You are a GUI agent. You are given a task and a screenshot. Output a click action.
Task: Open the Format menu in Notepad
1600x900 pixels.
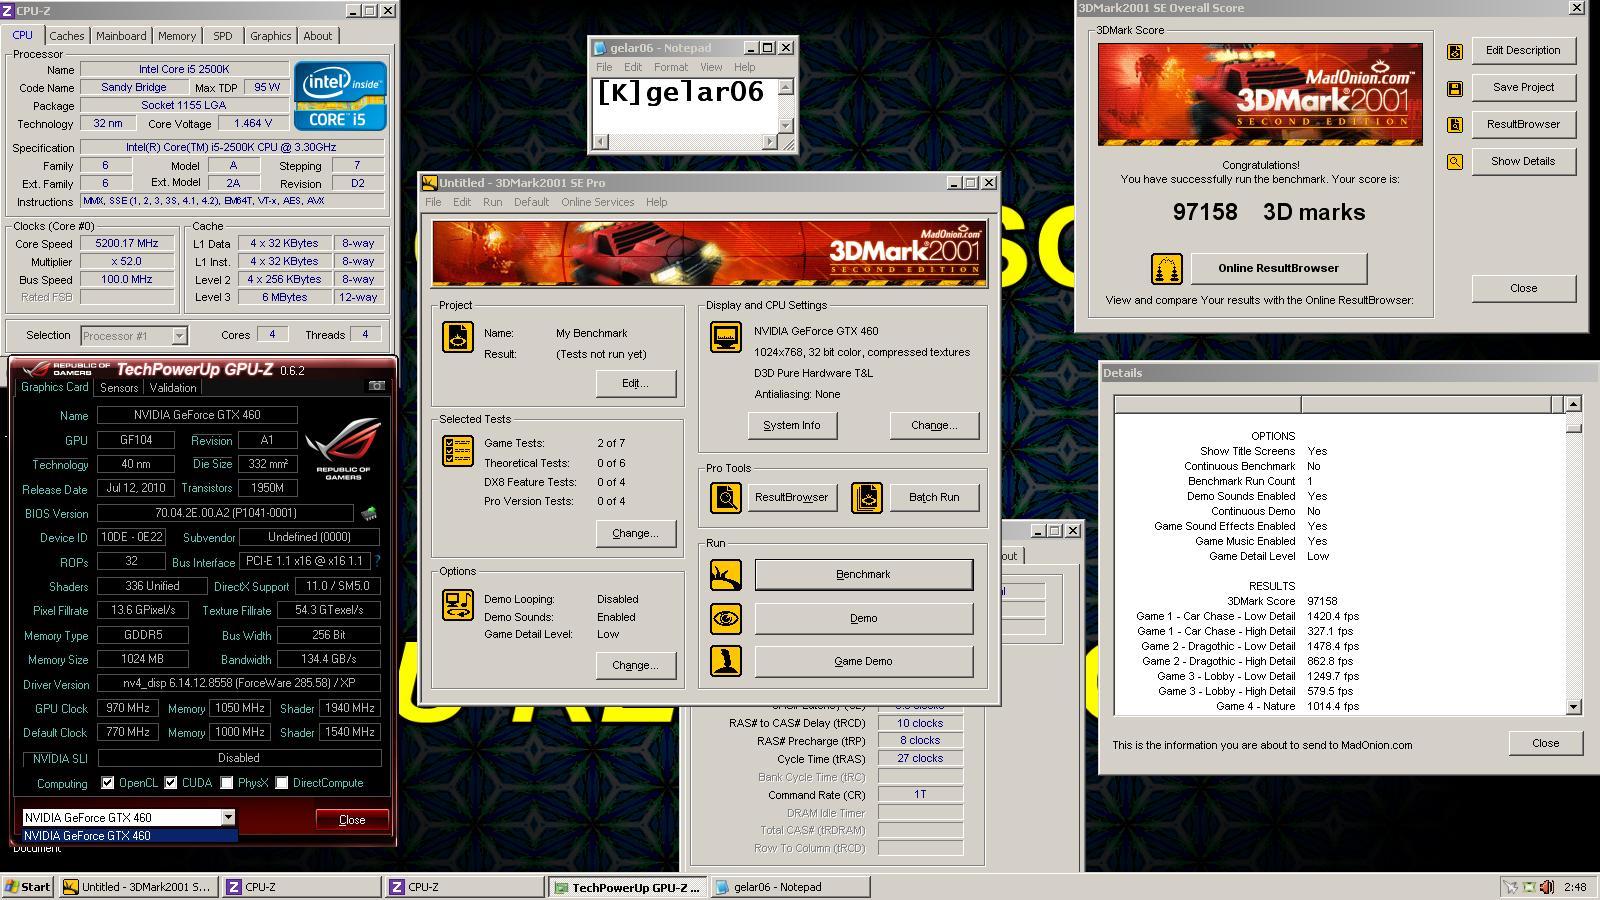coord(671,67)
